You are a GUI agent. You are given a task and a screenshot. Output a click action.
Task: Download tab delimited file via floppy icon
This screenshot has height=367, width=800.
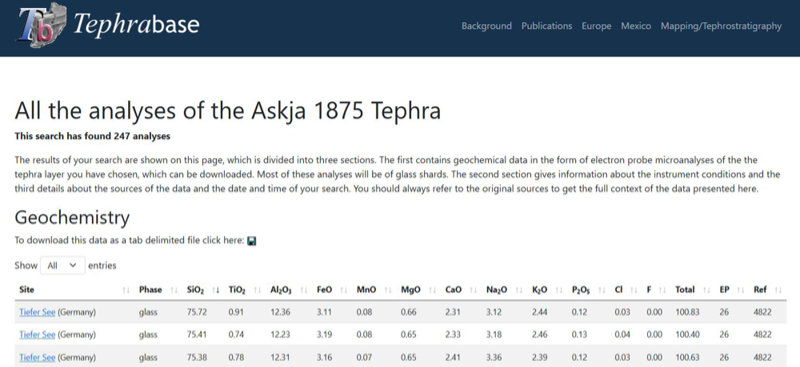click(x=251, y=240)
